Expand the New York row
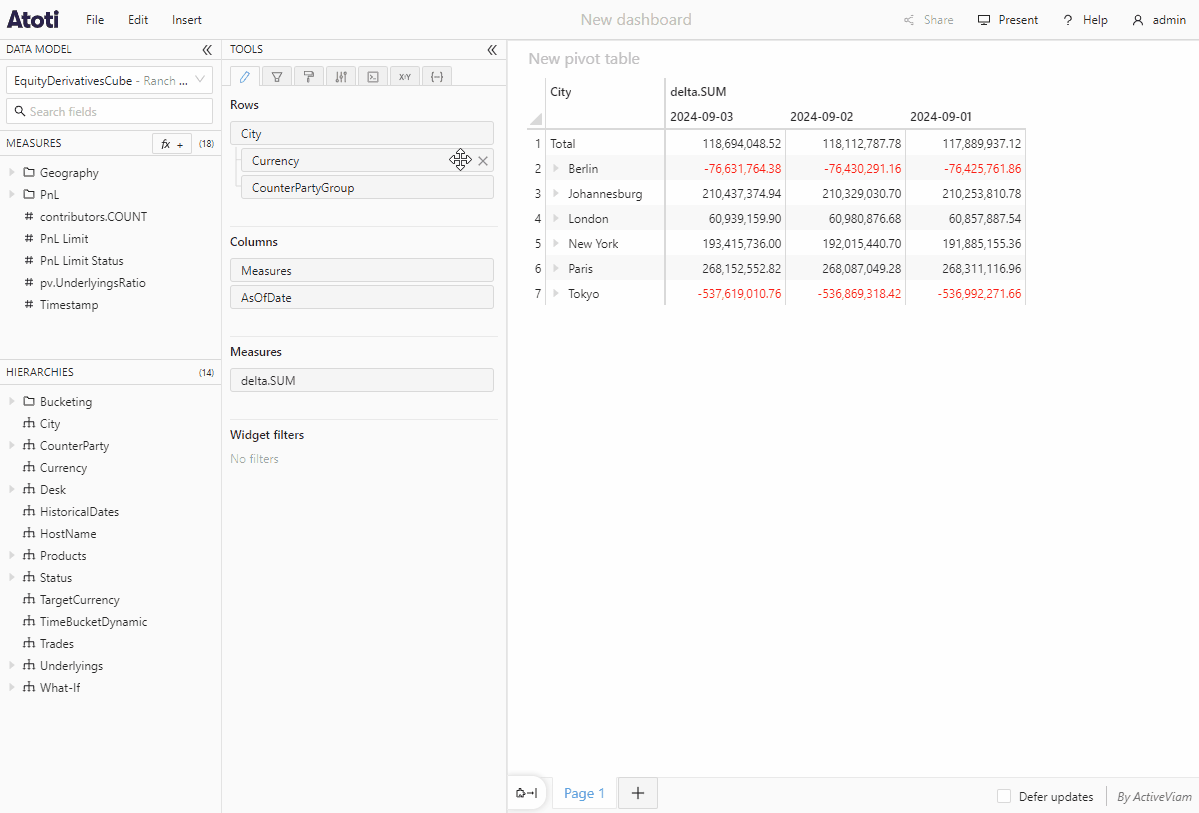Viewport: 1199px width, 813px height. tap(556, 243)
